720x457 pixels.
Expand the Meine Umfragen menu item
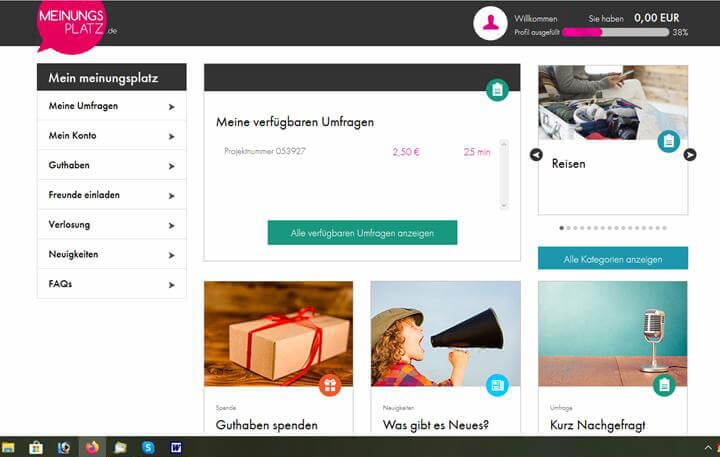[x=172, y=106]
